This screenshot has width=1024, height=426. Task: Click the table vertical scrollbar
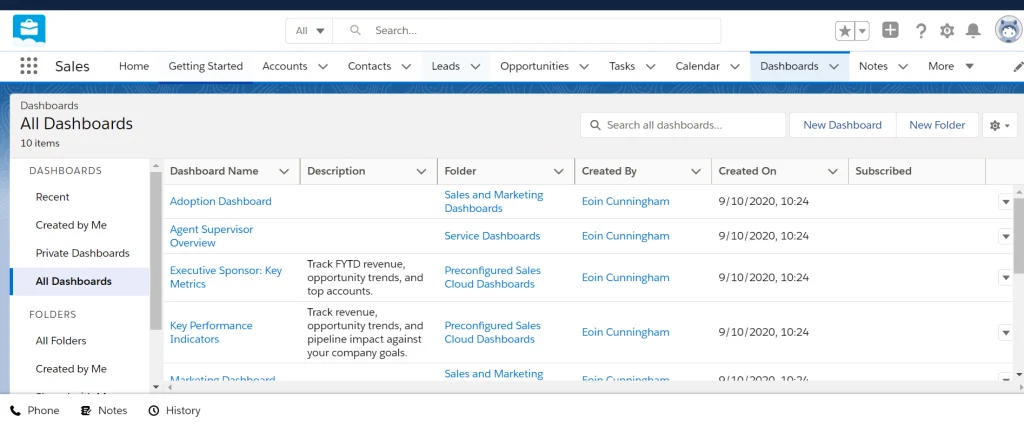1019,235
